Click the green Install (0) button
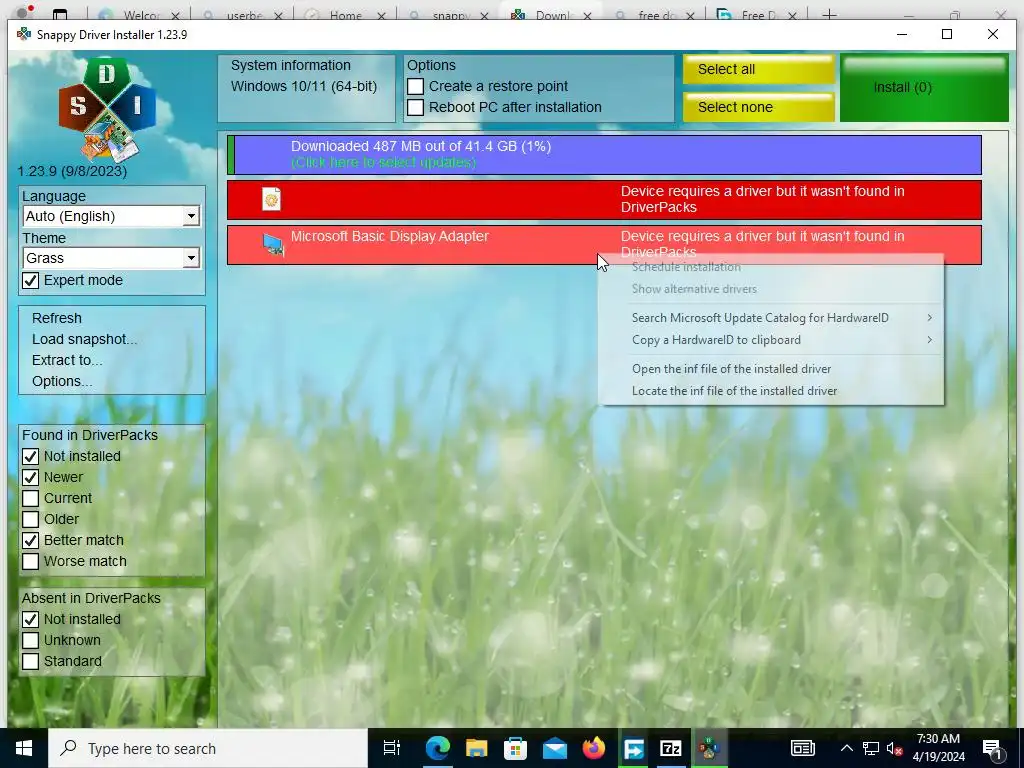1024x768 pixels. [924, 88]
